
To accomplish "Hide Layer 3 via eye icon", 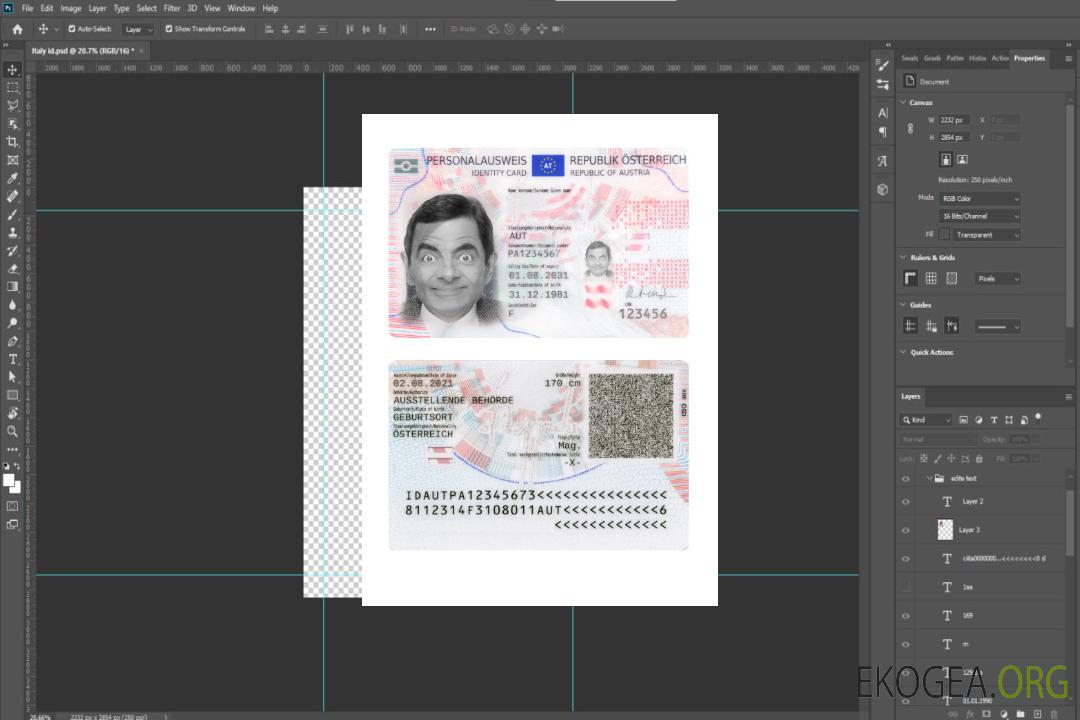I will [906, 531].
